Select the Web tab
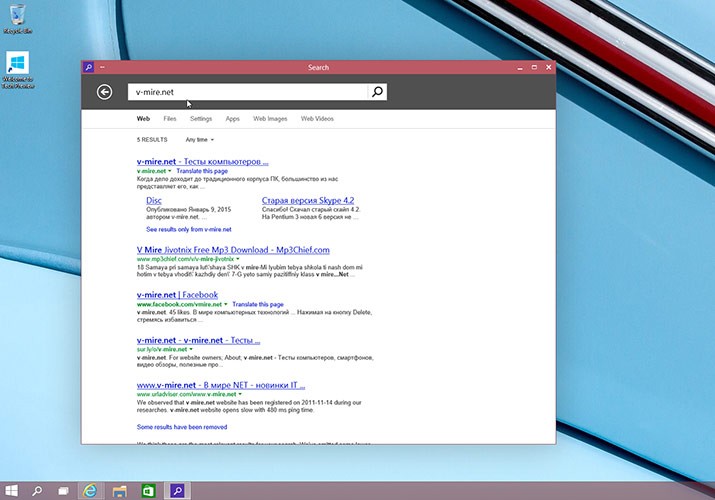715x500 pixels. [143, 119]
